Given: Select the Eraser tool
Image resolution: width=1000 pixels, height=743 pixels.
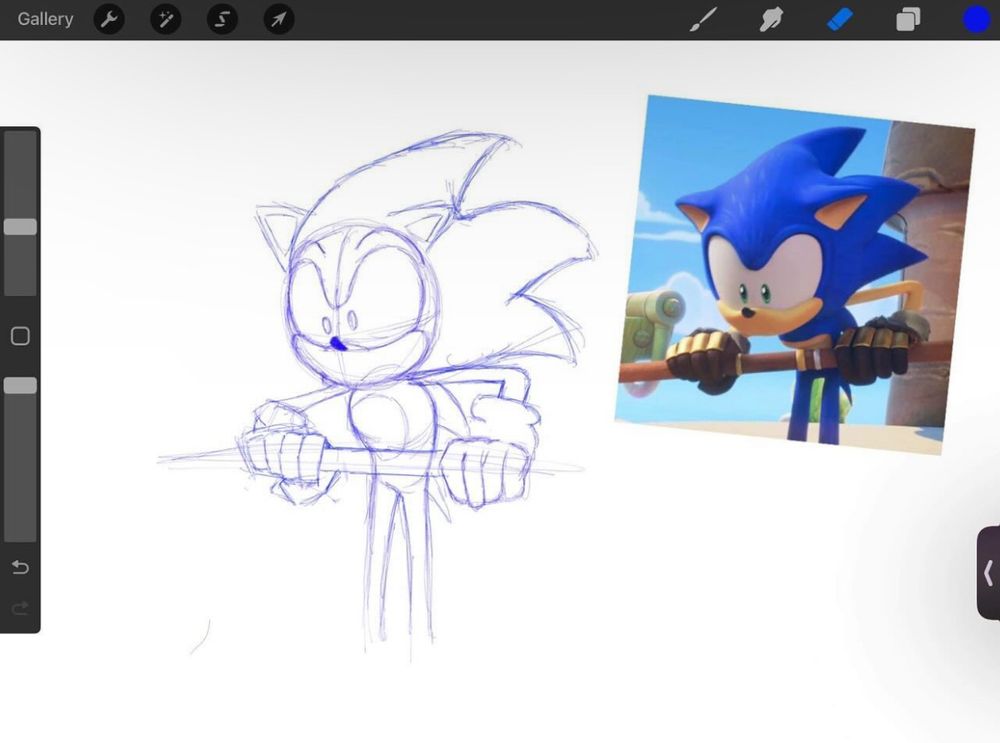Looking at the screenshot, I should (x=839, y=19).
